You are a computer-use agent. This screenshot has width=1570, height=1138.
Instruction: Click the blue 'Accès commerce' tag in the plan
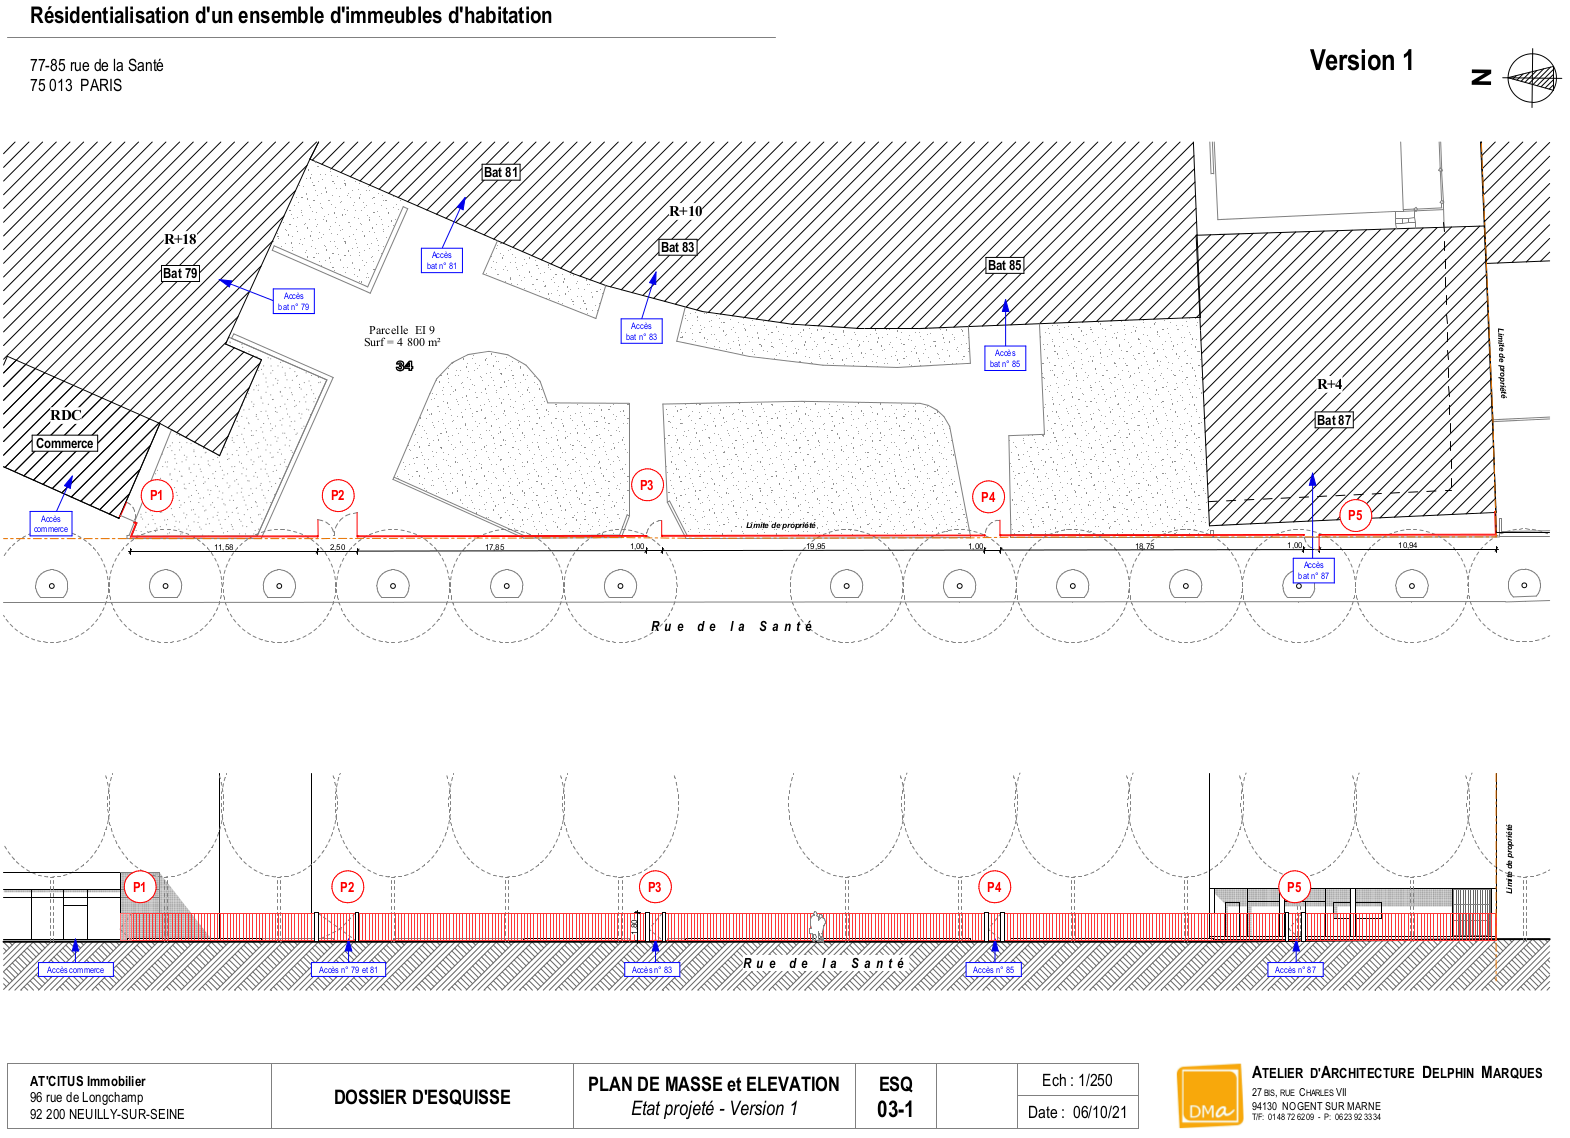pyautogui.click(x=51, y=524)
